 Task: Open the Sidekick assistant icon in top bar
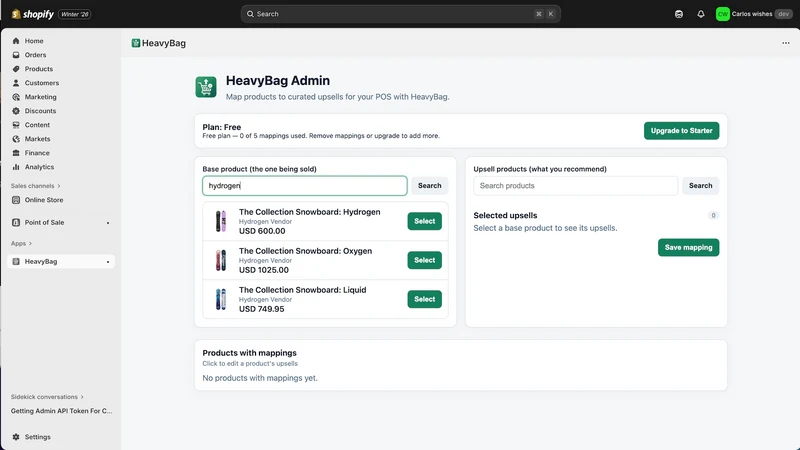click(679, 14)
